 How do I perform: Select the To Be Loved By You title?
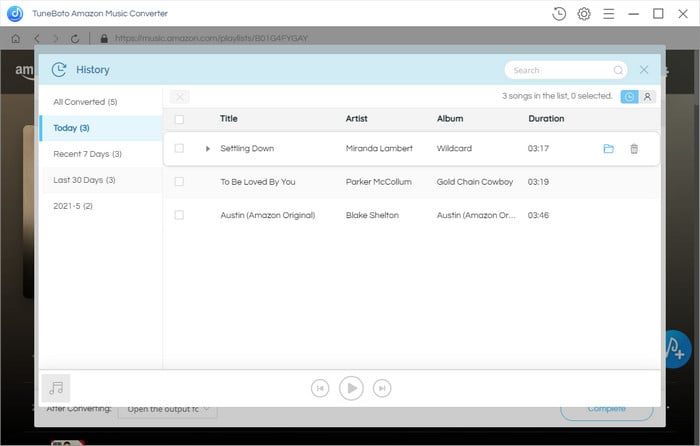(x=258, y=182)
